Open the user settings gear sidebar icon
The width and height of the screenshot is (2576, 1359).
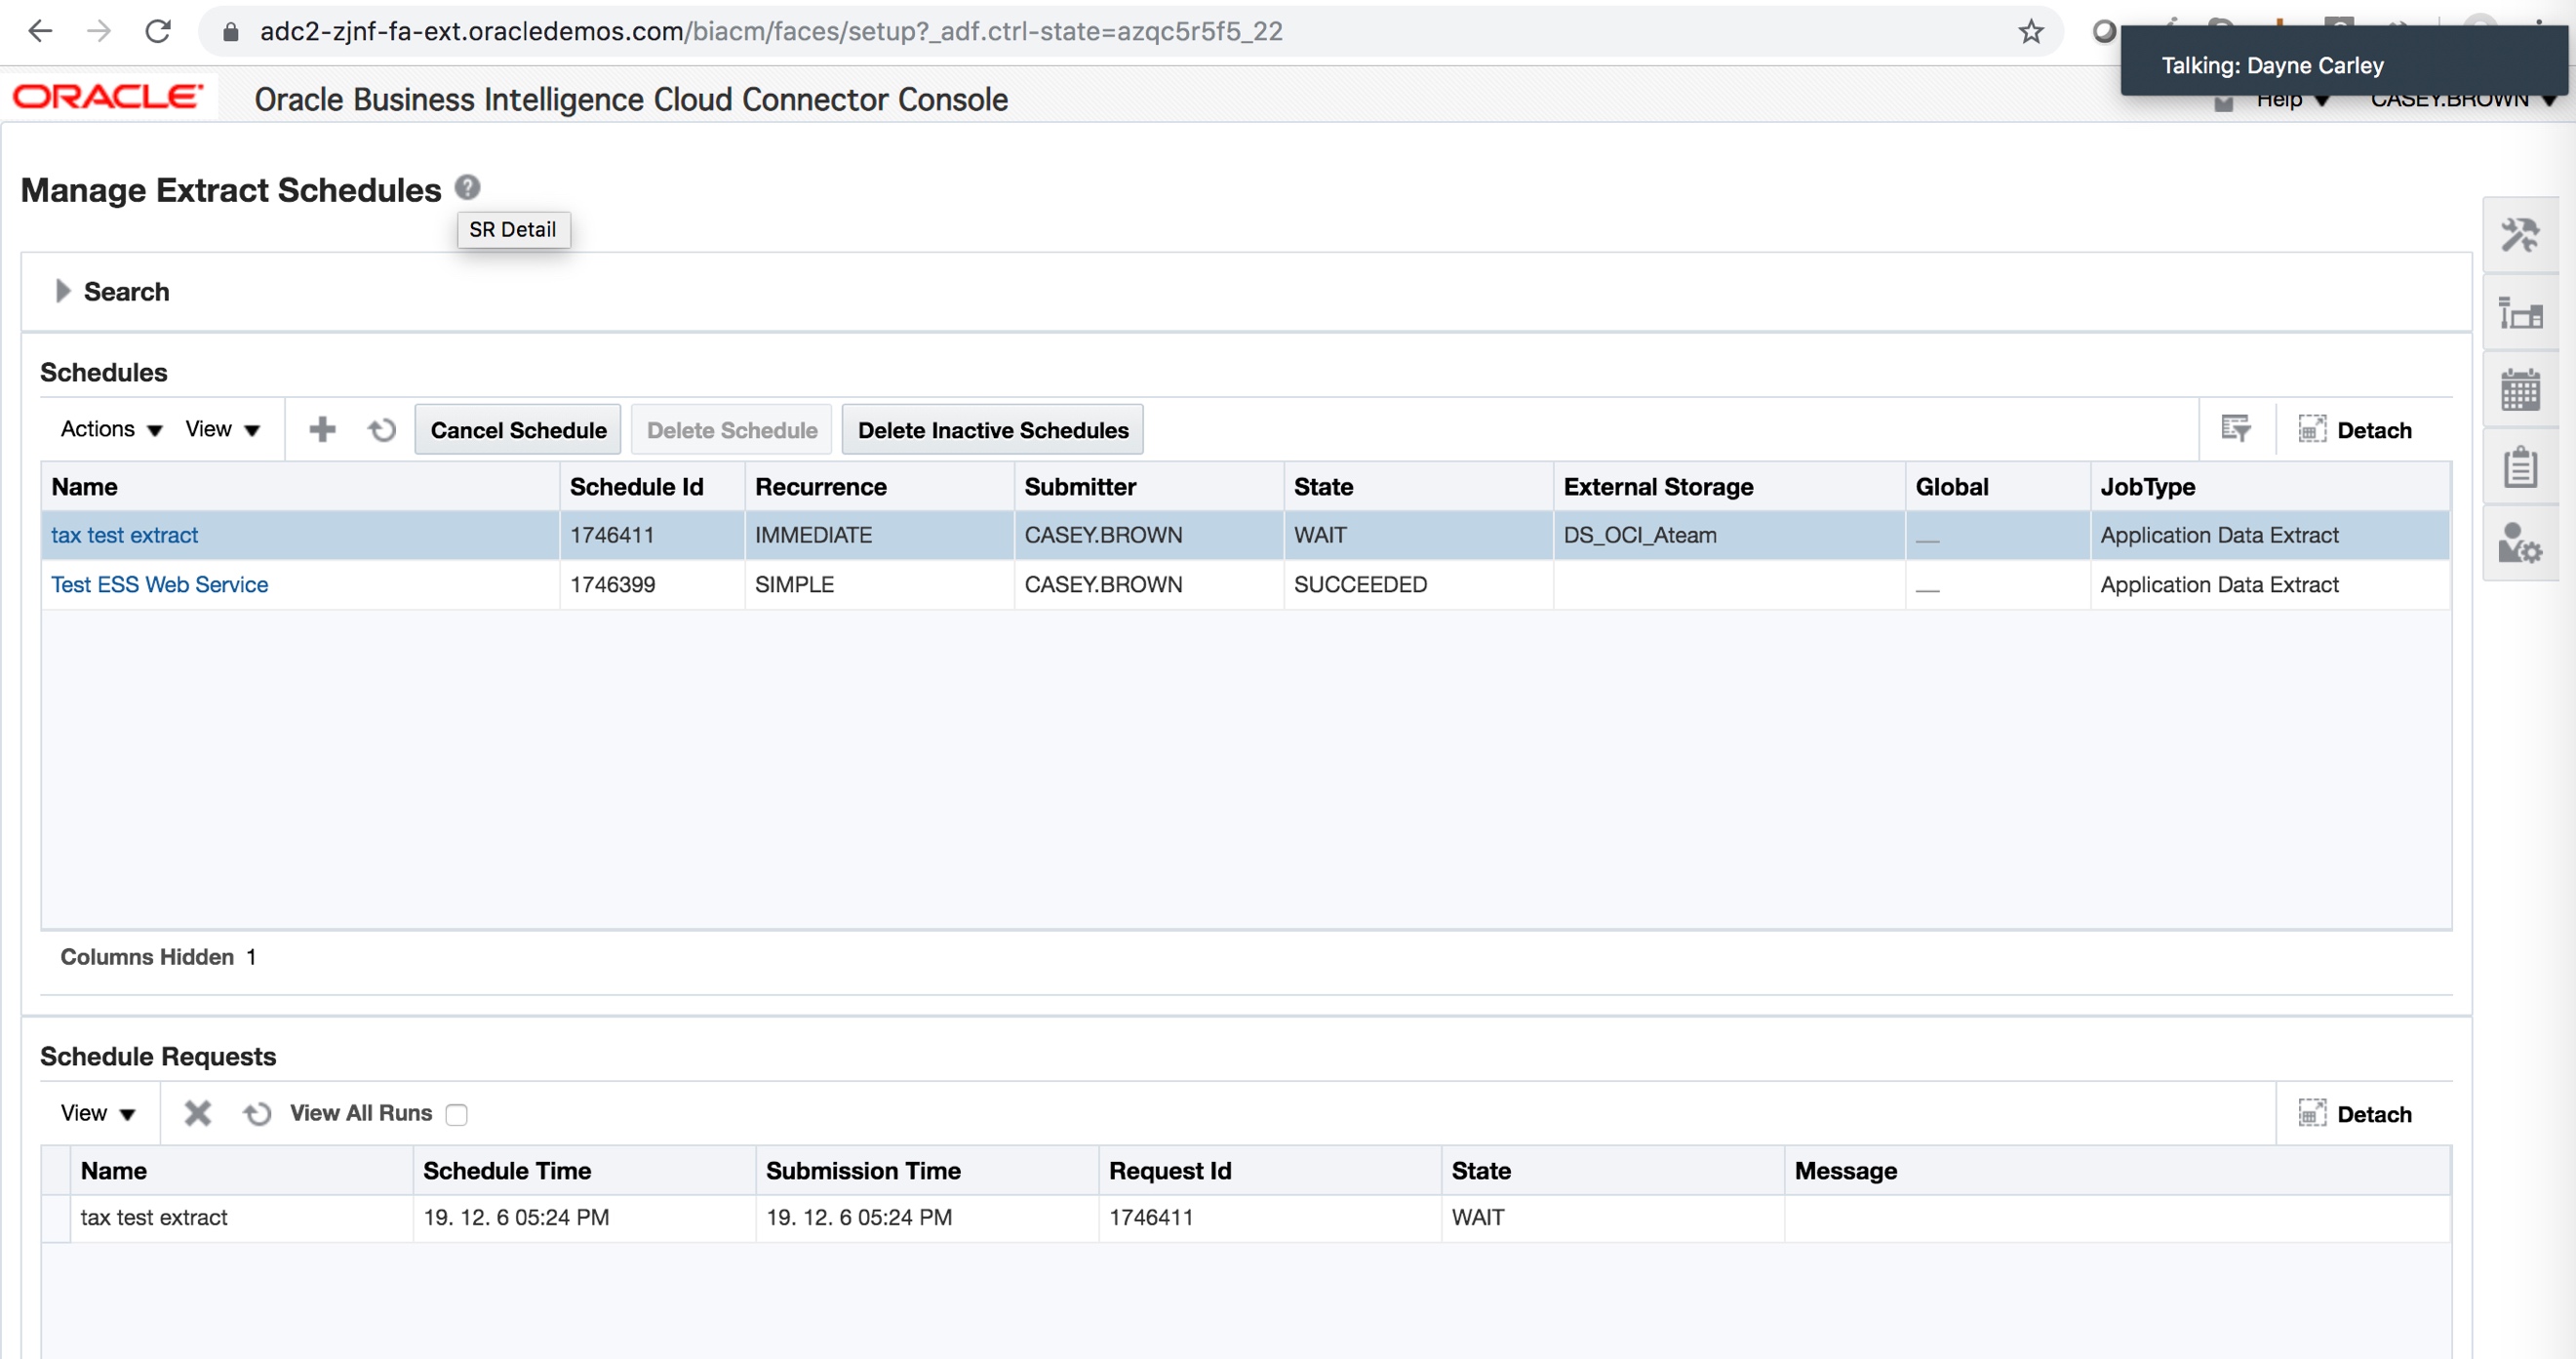(x=2519, y=544)
